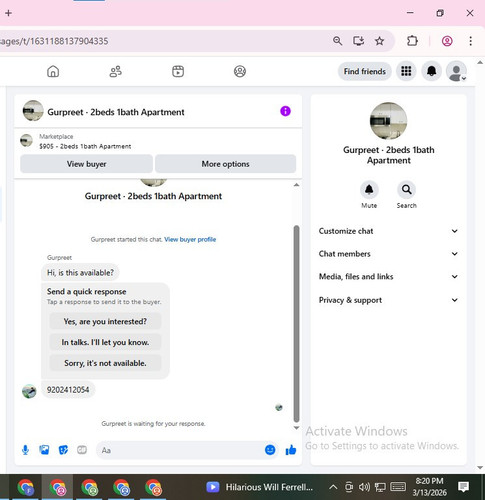Click the install app icon in address bar
Screen dimensions: 485x500
pos(358,41)
